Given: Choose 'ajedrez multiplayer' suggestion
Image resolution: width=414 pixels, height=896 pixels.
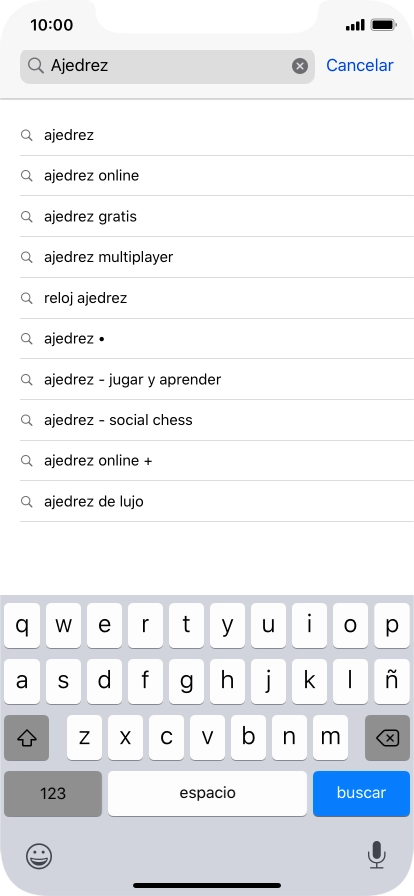Looking at the screenshot, I should tap(217, 257).
